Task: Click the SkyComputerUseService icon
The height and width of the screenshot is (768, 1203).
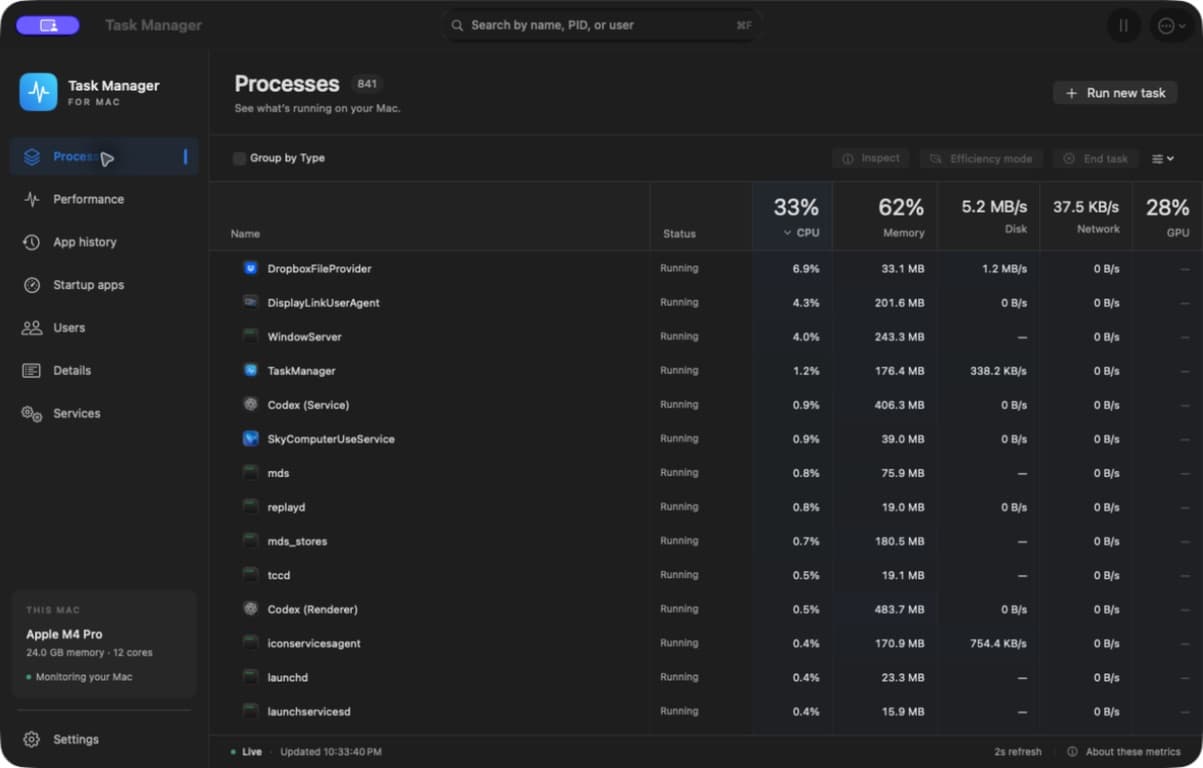Action: tap(251, 438)
